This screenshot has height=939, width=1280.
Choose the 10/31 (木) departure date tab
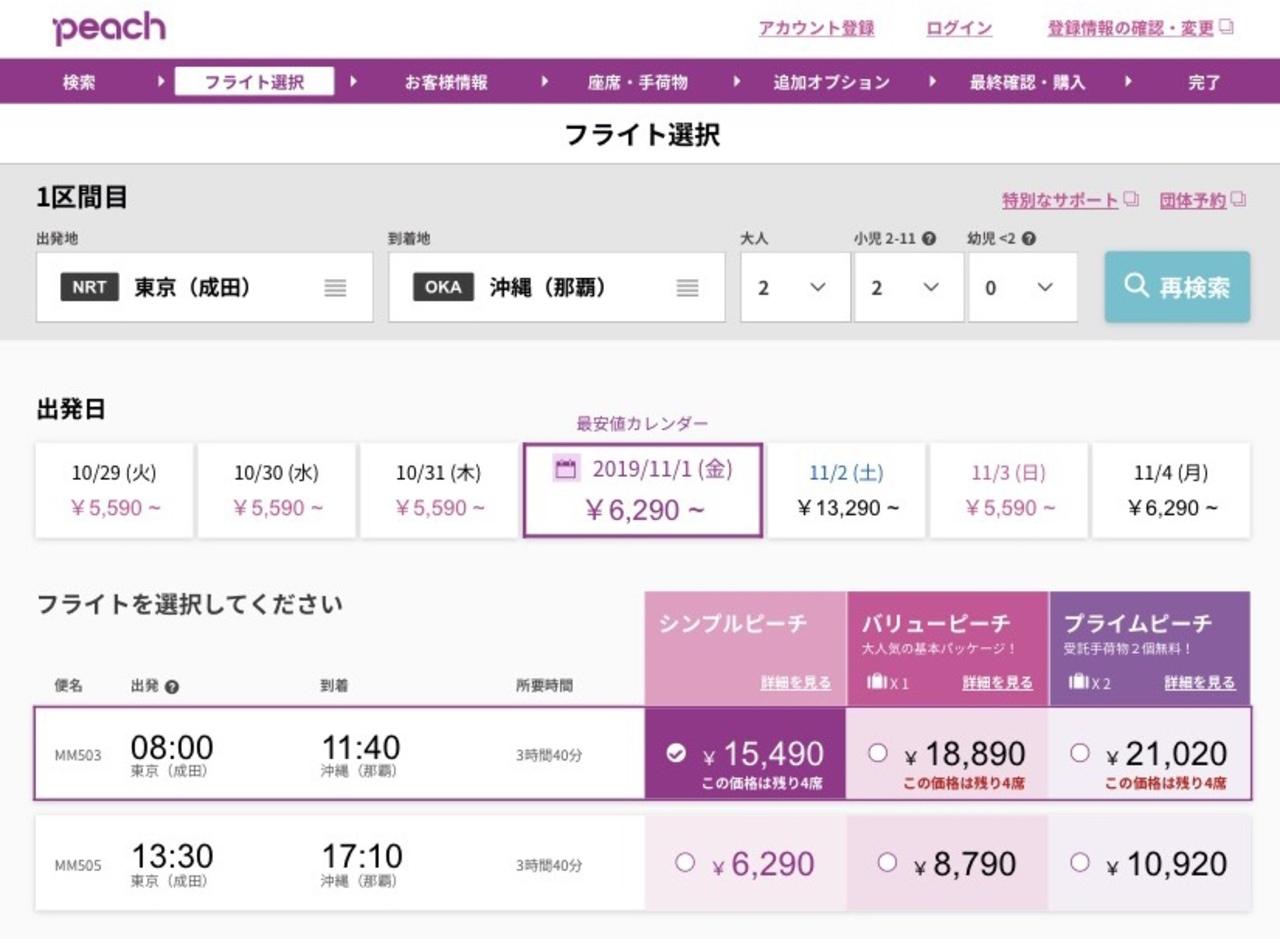439,490
